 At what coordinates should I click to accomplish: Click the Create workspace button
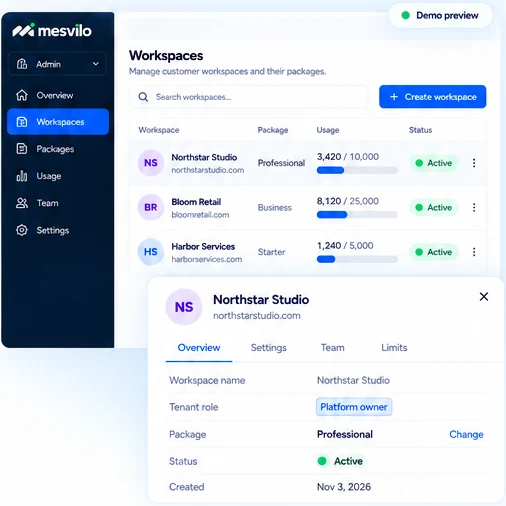coord(433,97)
